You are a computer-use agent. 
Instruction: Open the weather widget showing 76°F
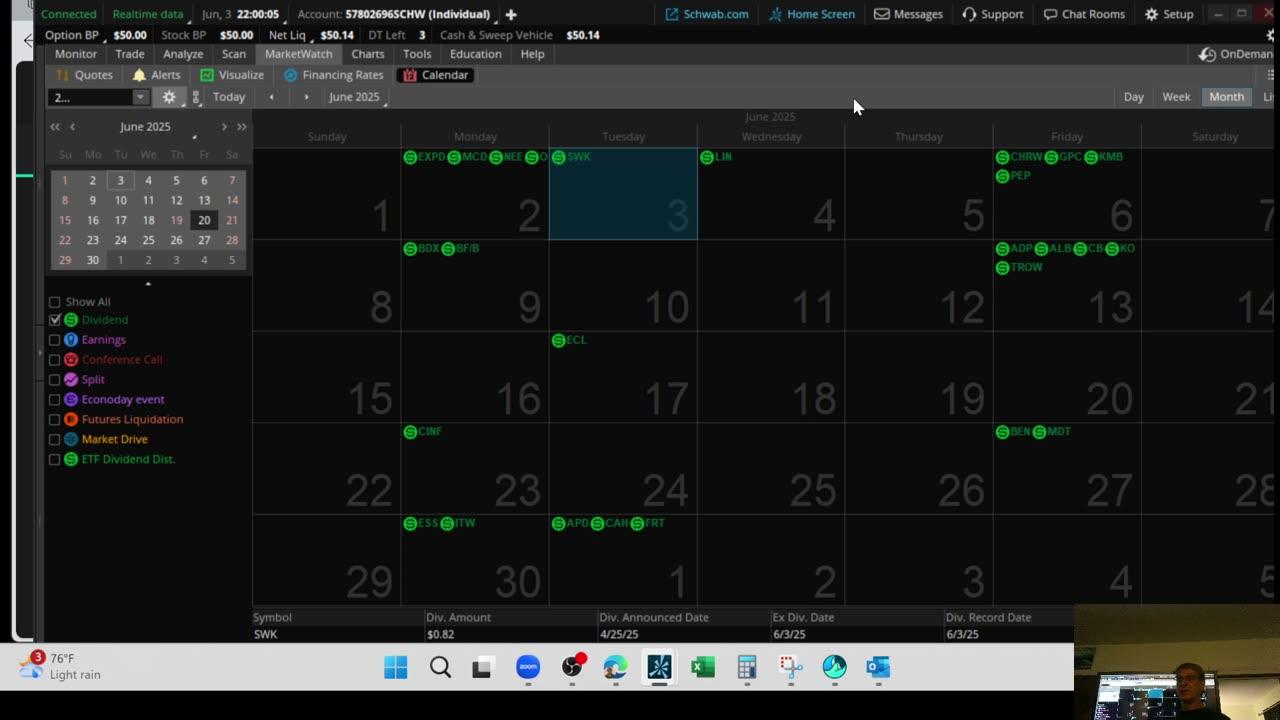click(62, 666)
